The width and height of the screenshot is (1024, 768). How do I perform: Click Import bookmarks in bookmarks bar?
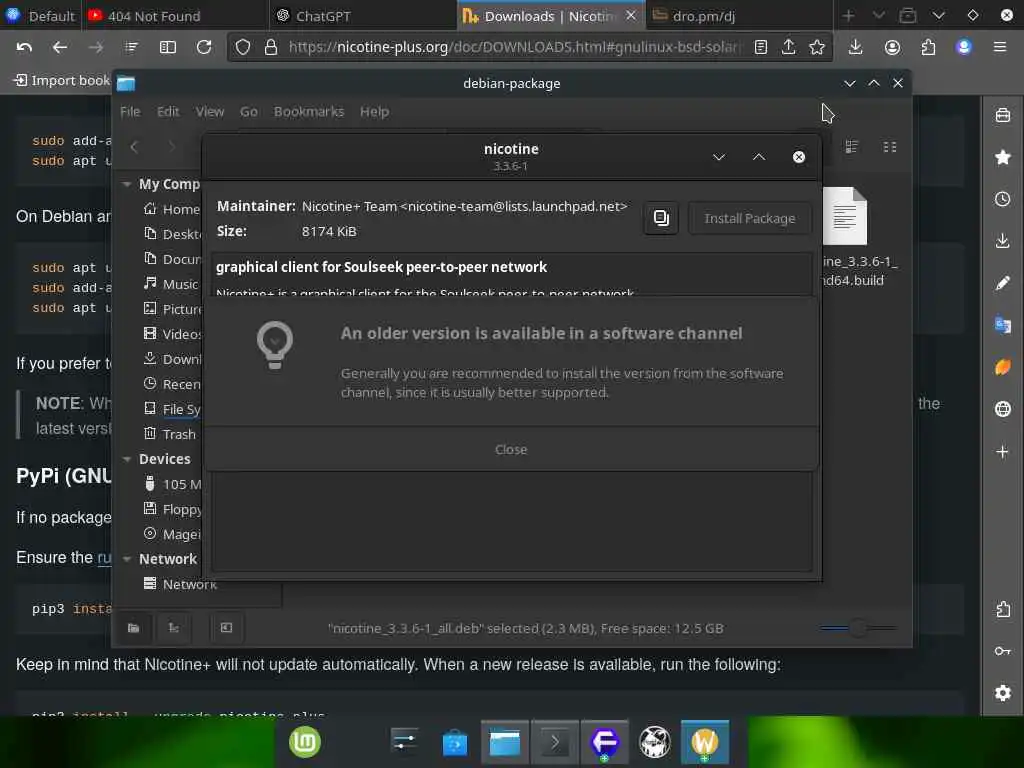(x=63, y=80)
